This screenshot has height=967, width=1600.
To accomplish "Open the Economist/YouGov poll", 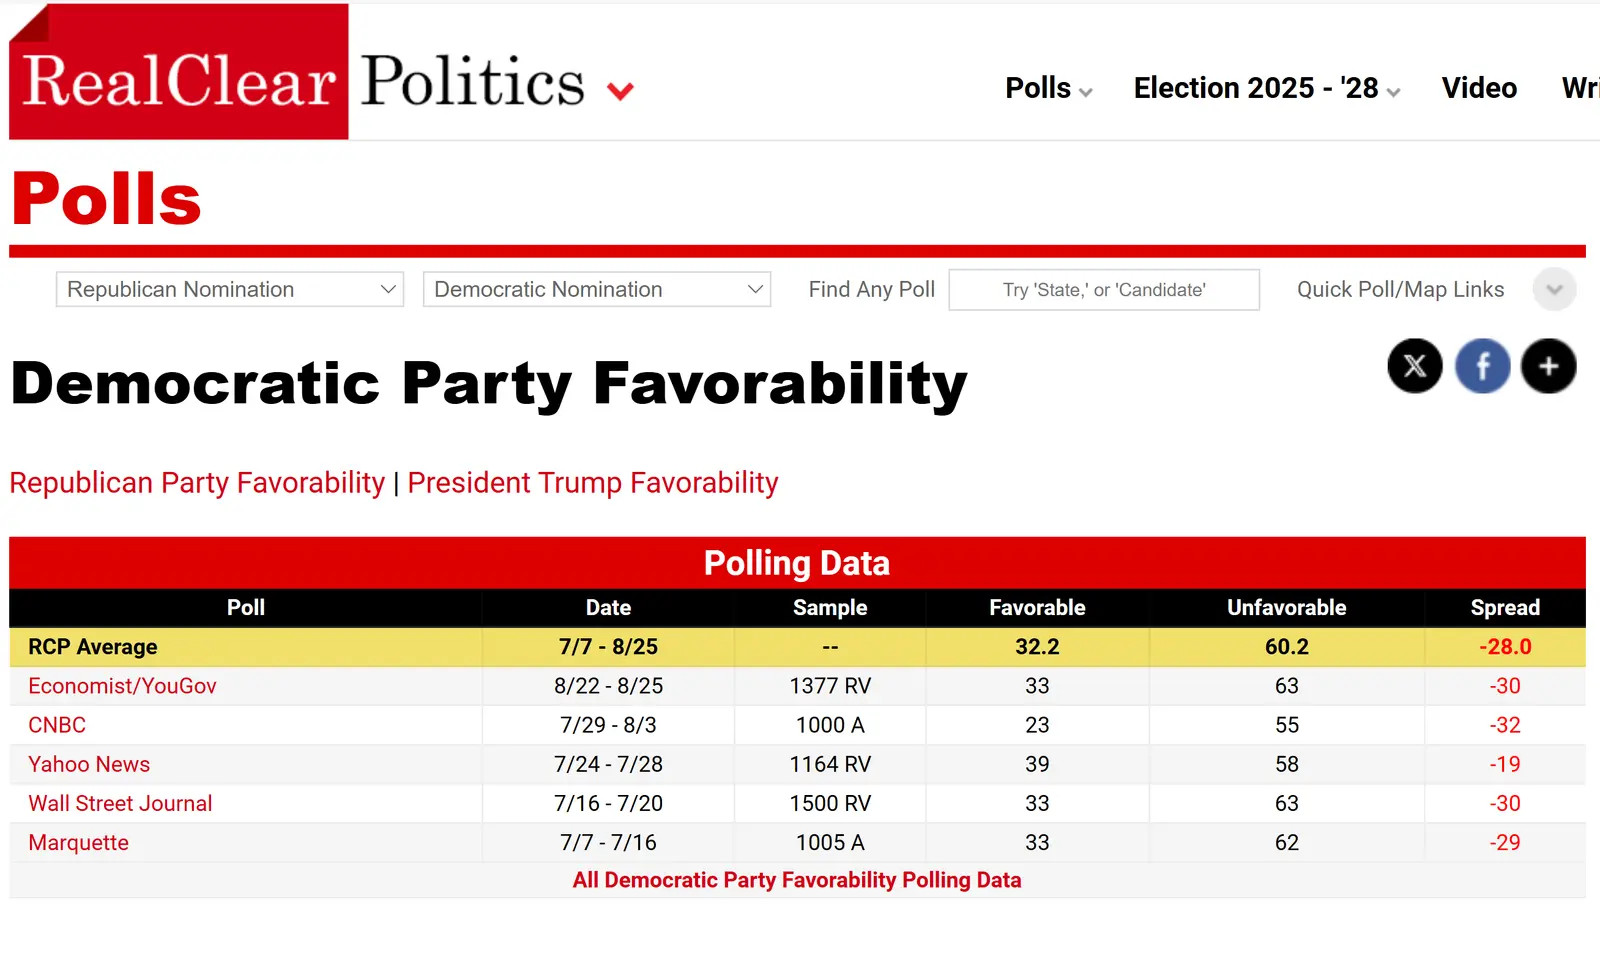I will (122, 686).
